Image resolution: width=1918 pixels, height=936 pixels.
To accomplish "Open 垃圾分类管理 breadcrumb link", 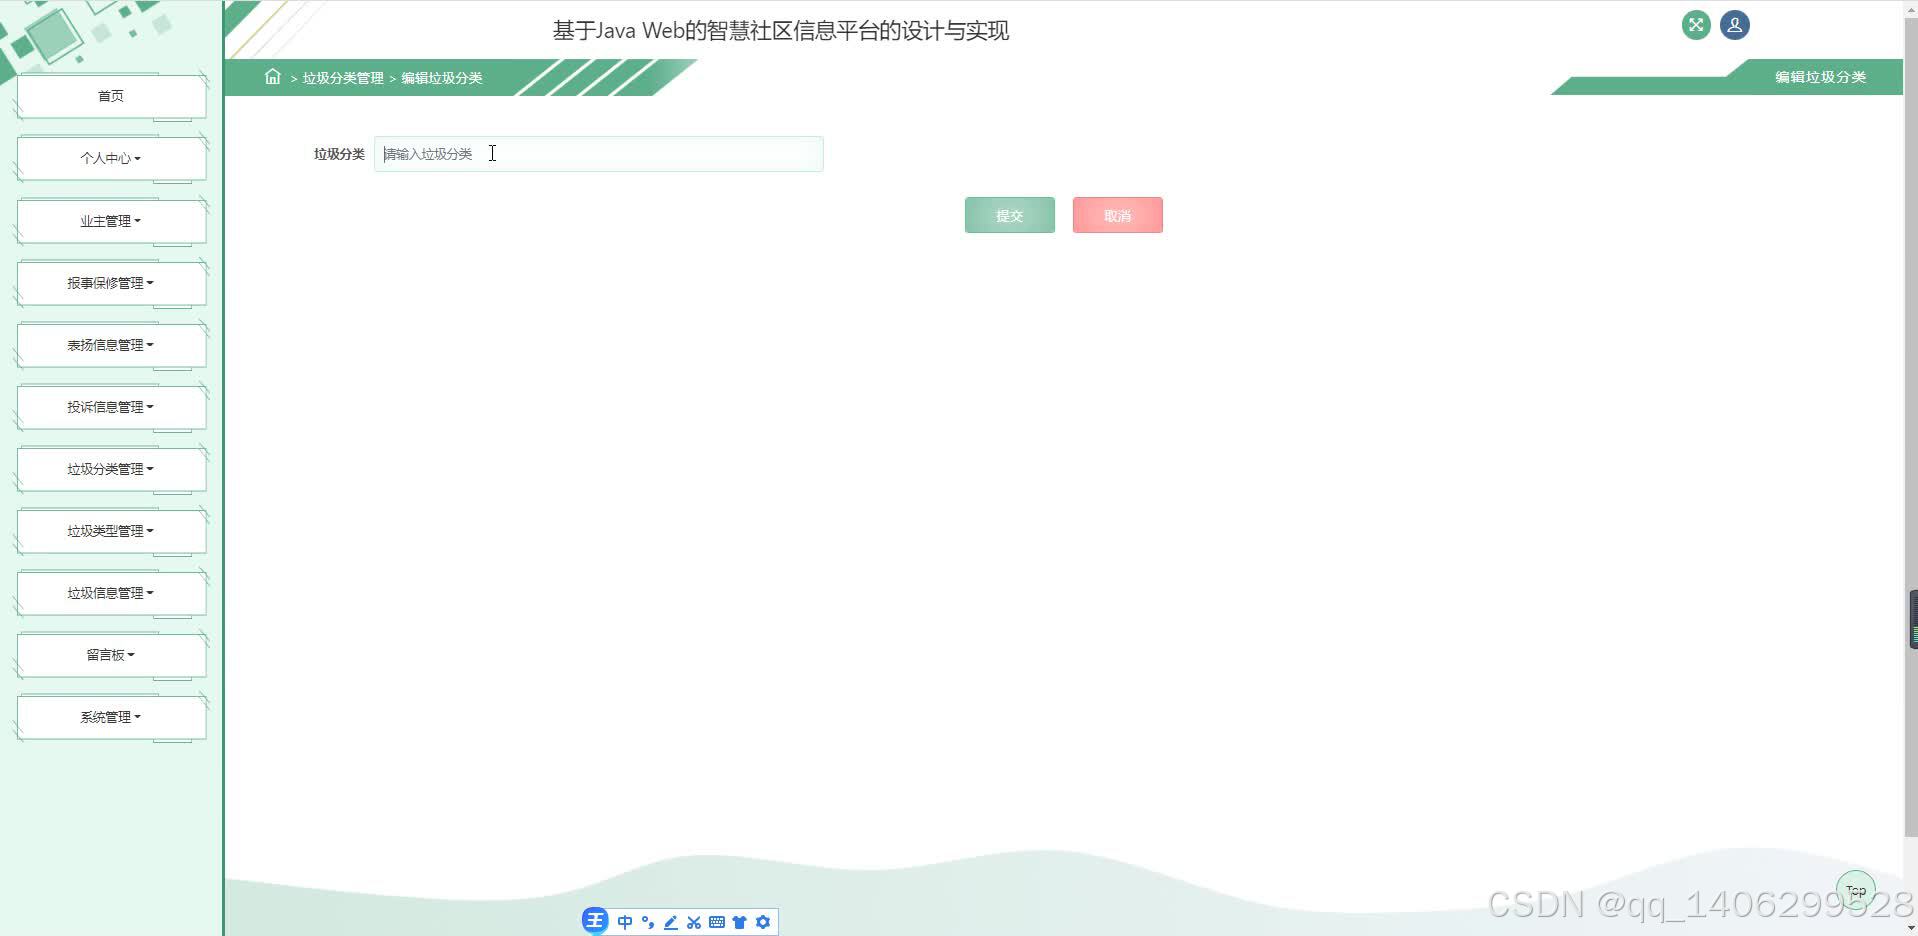I will coord(342,77).
